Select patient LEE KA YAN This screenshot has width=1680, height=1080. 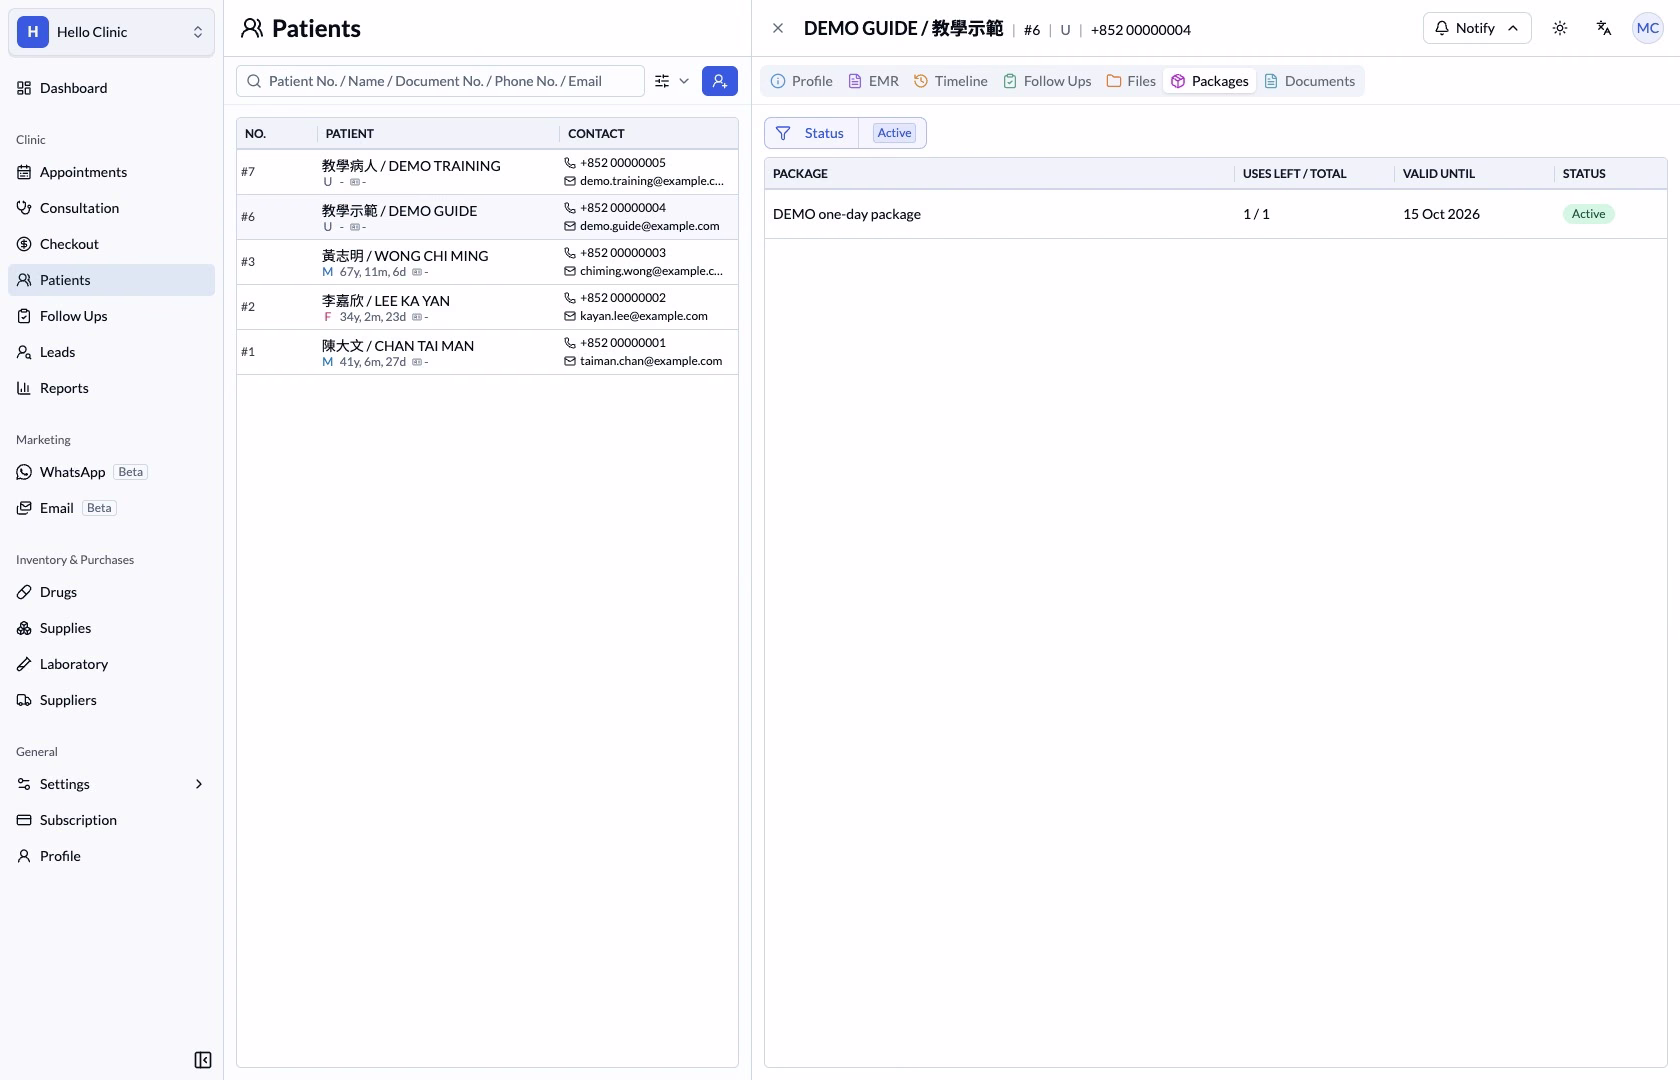pos(487,307)
